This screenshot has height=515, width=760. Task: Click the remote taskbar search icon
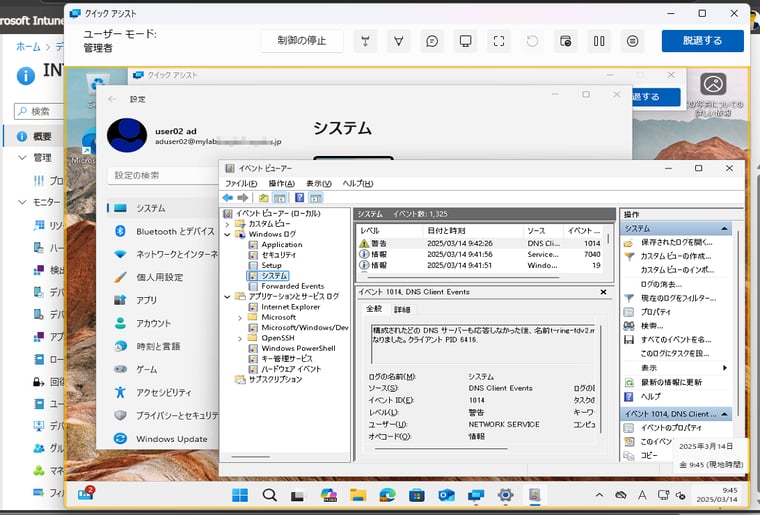click(x=269, y=495)
